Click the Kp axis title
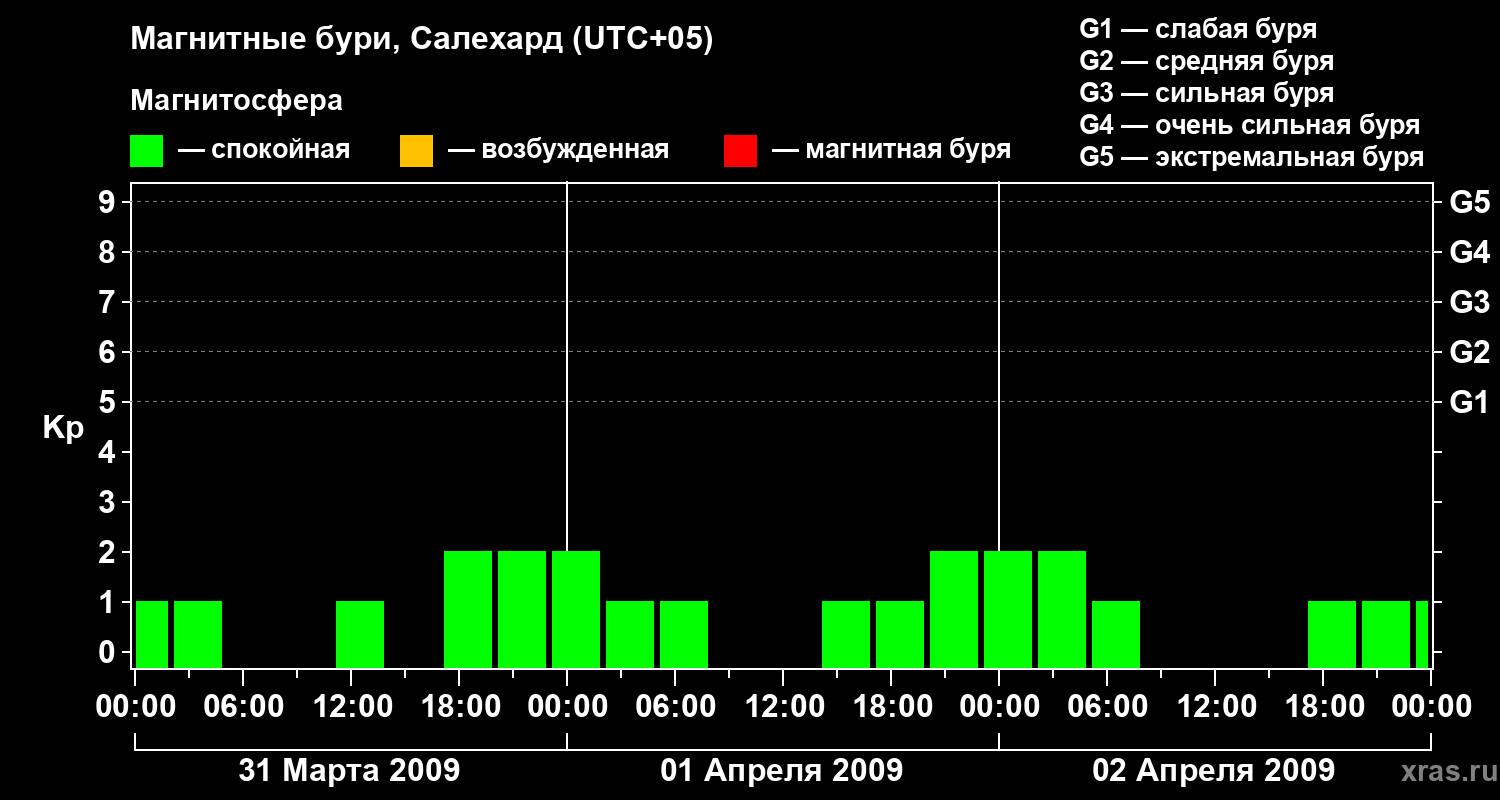The image size is (1500, 800). pos(63,428)
